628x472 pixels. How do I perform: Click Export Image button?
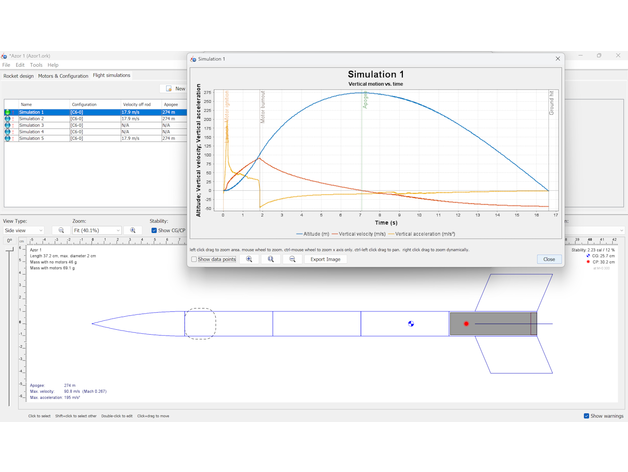pos(325,259)
